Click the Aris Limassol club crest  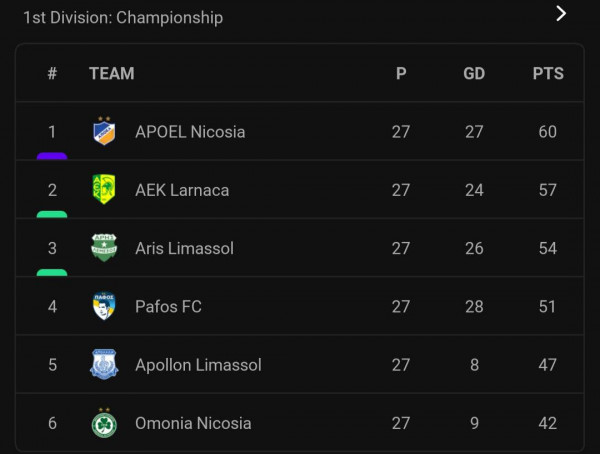click(x=104, y=248)
